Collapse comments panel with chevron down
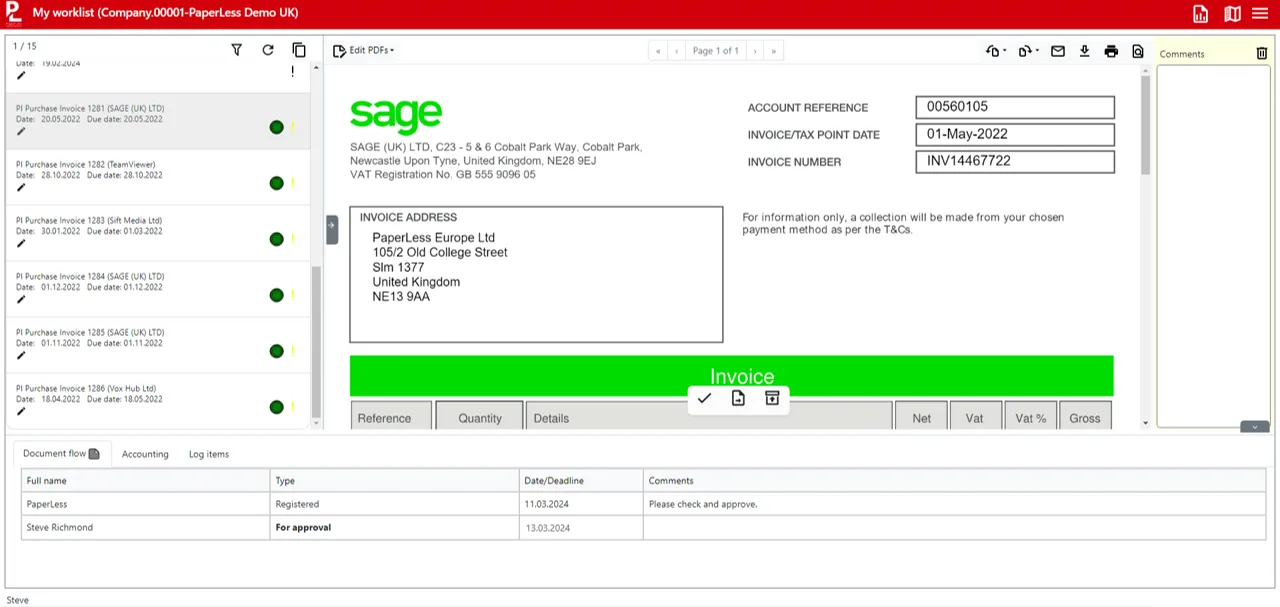The width and height of the screenshot is (1280, 607). [1255, 427]
